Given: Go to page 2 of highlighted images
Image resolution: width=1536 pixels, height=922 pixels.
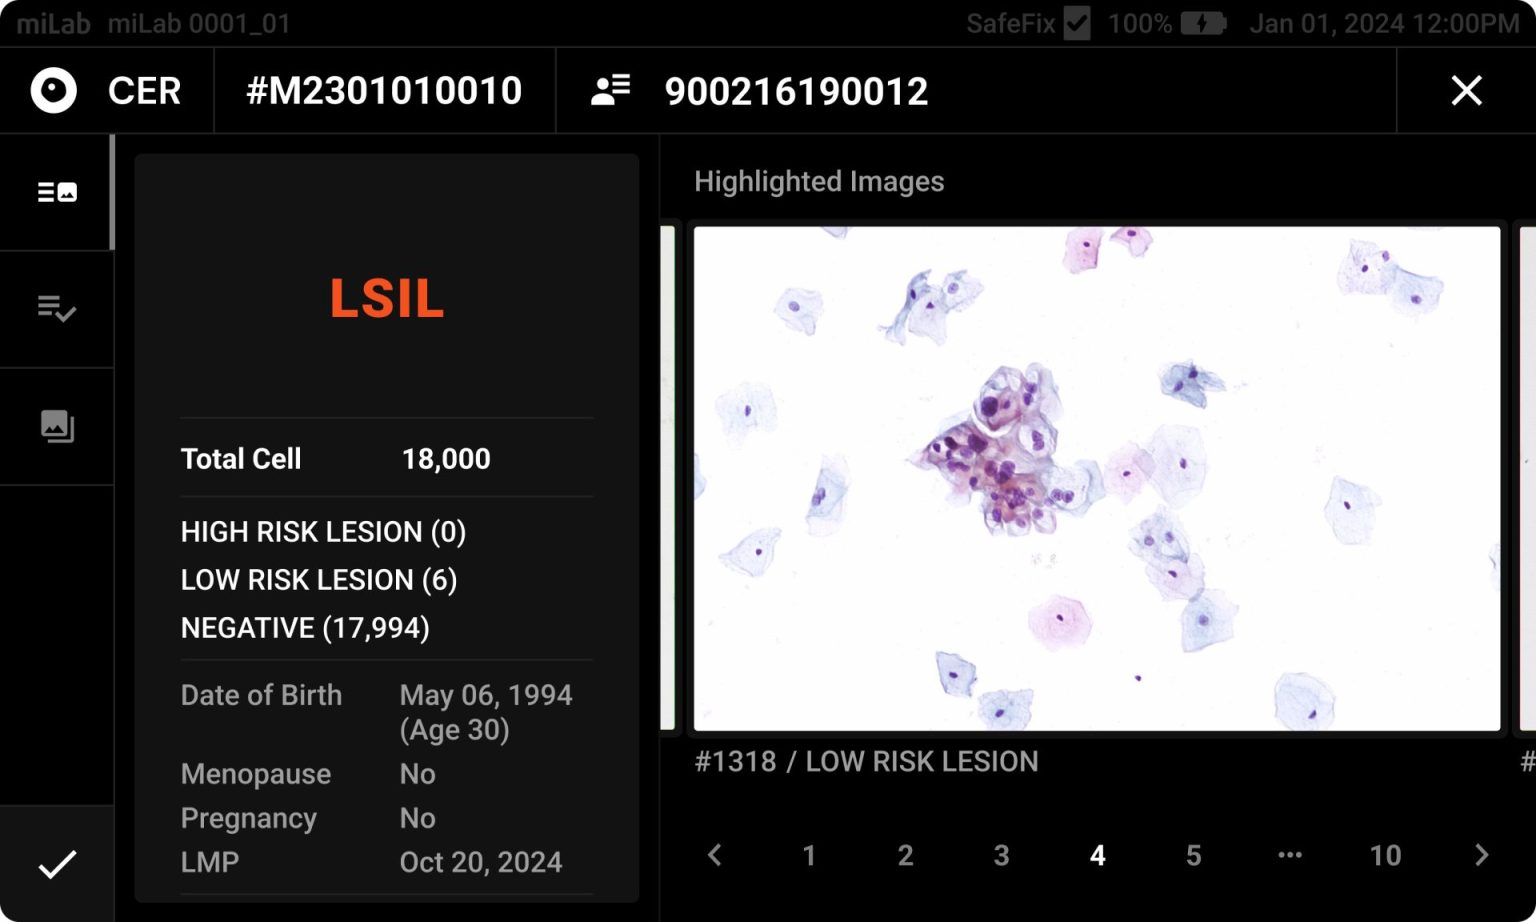Looking at the screenshot, I should click(905, 855).
